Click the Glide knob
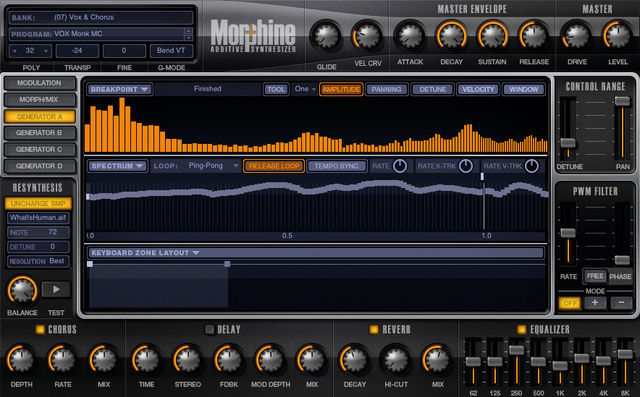 [x=326, y=37]
